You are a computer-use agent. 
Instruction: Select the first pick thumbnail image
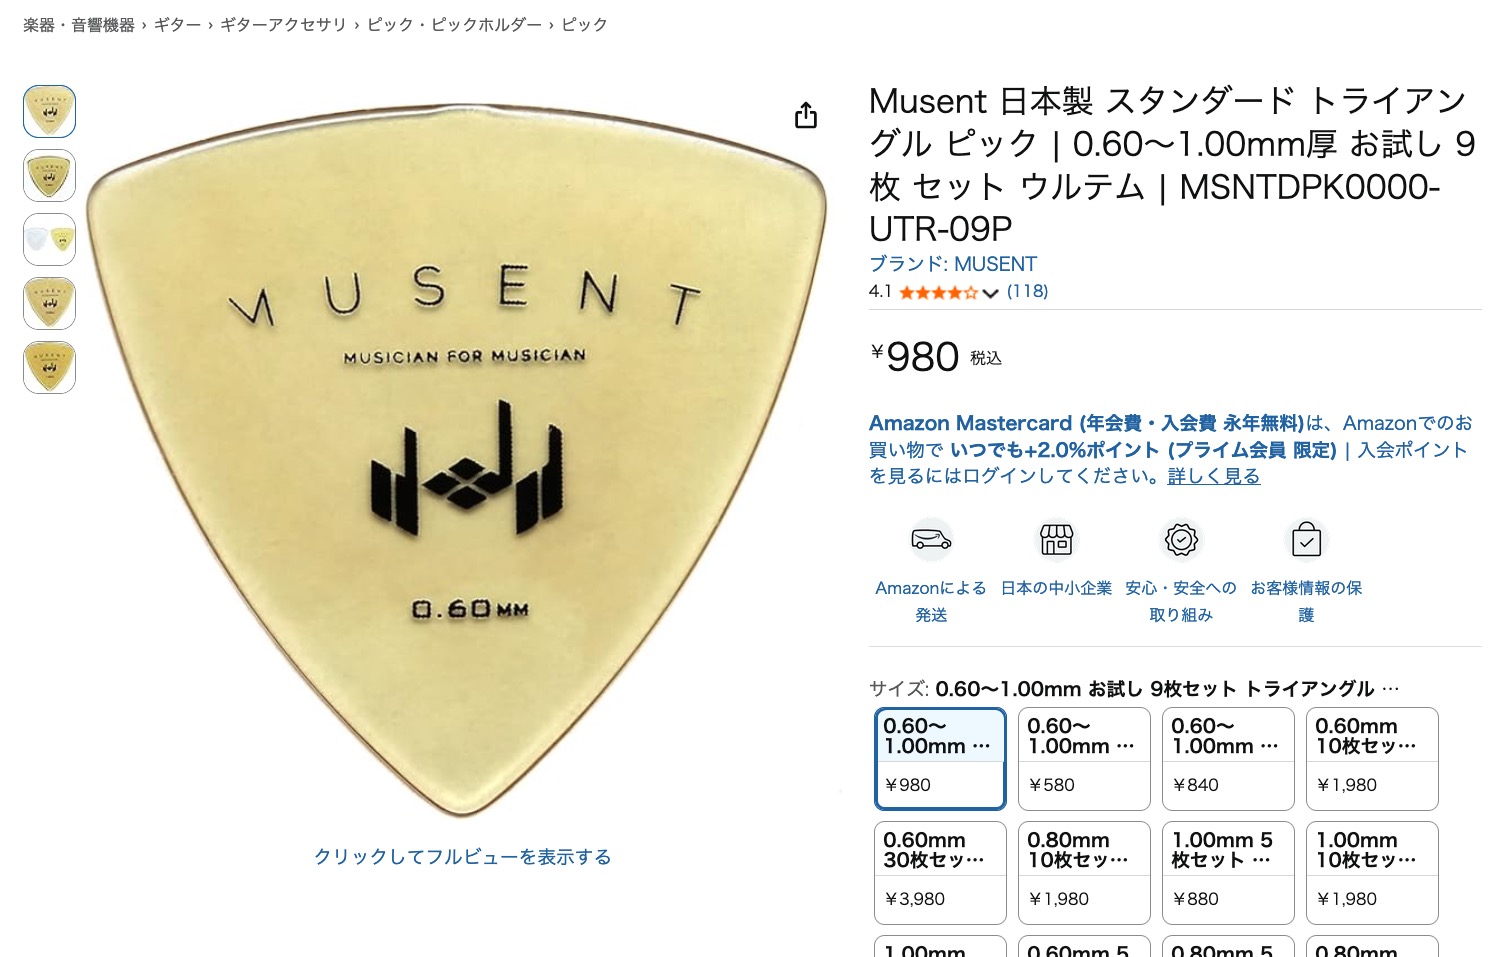click(x=49, y=111)
